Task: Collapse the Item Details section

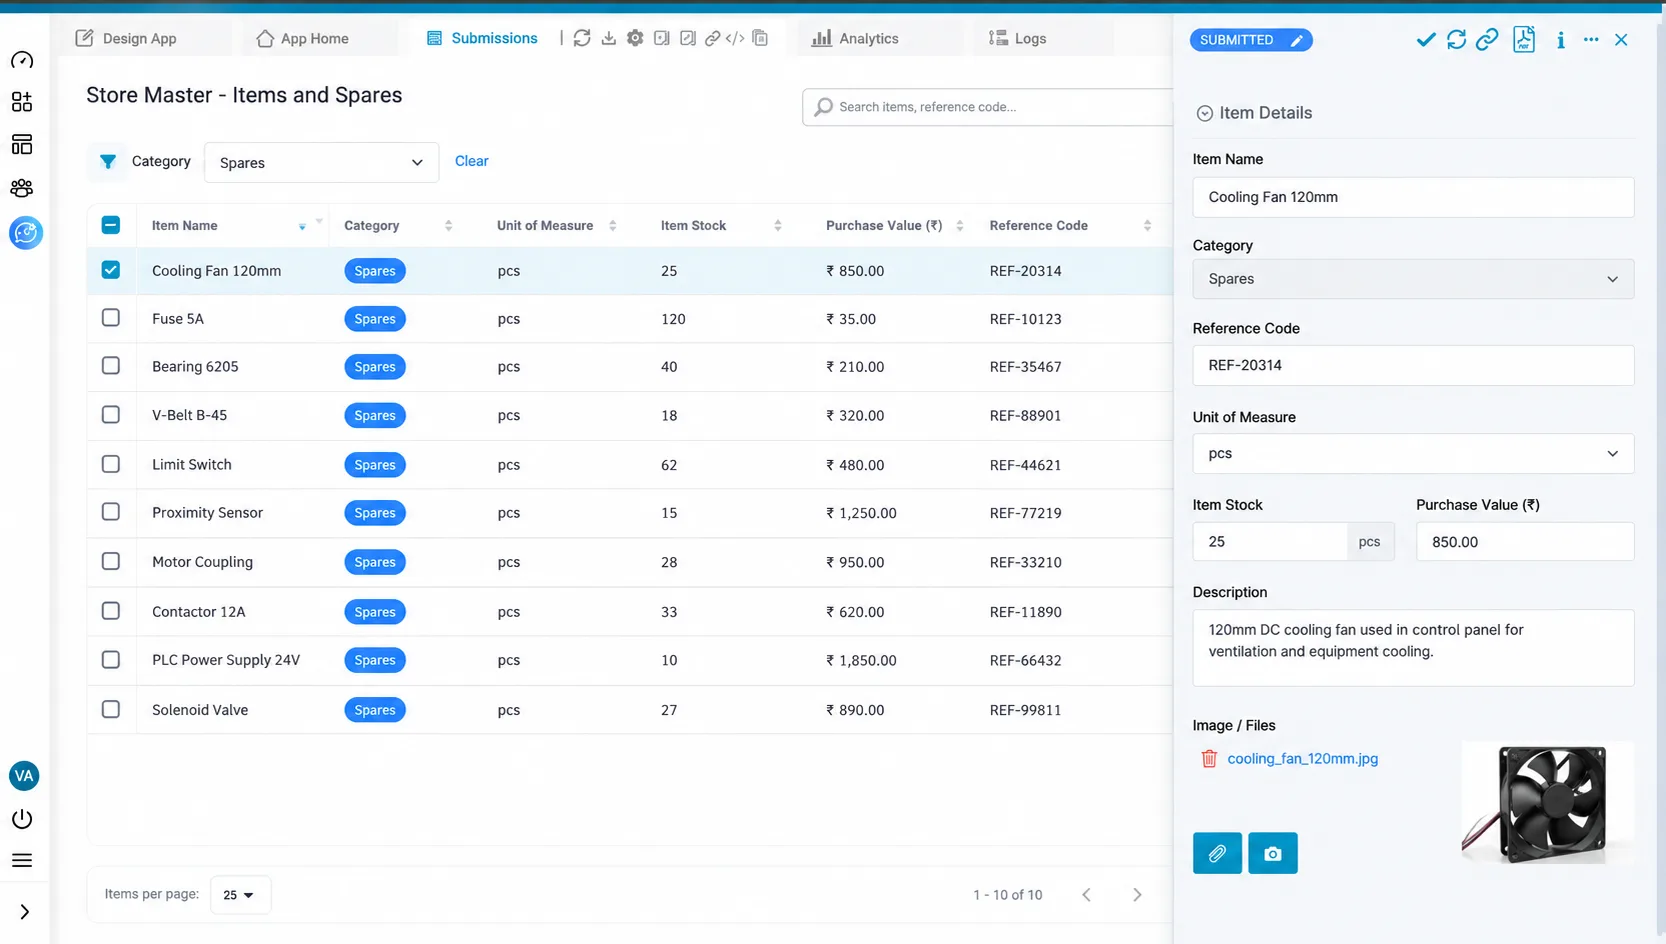Action: 1204,113
